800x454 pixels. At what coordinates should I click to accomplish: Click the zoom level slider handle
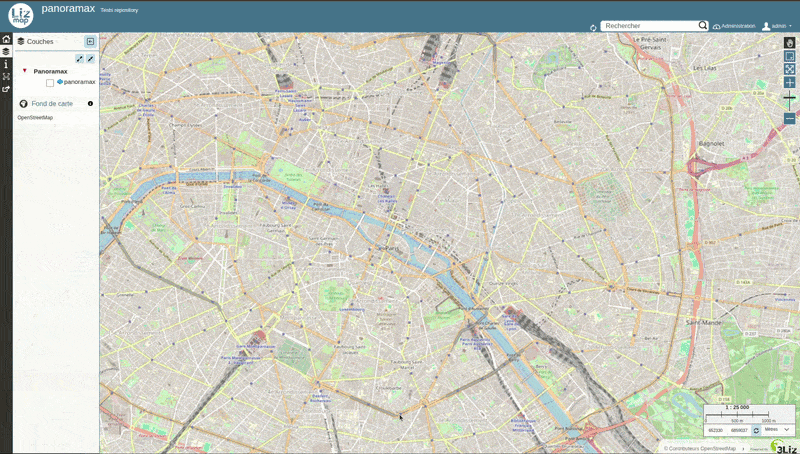pos(790,97)
